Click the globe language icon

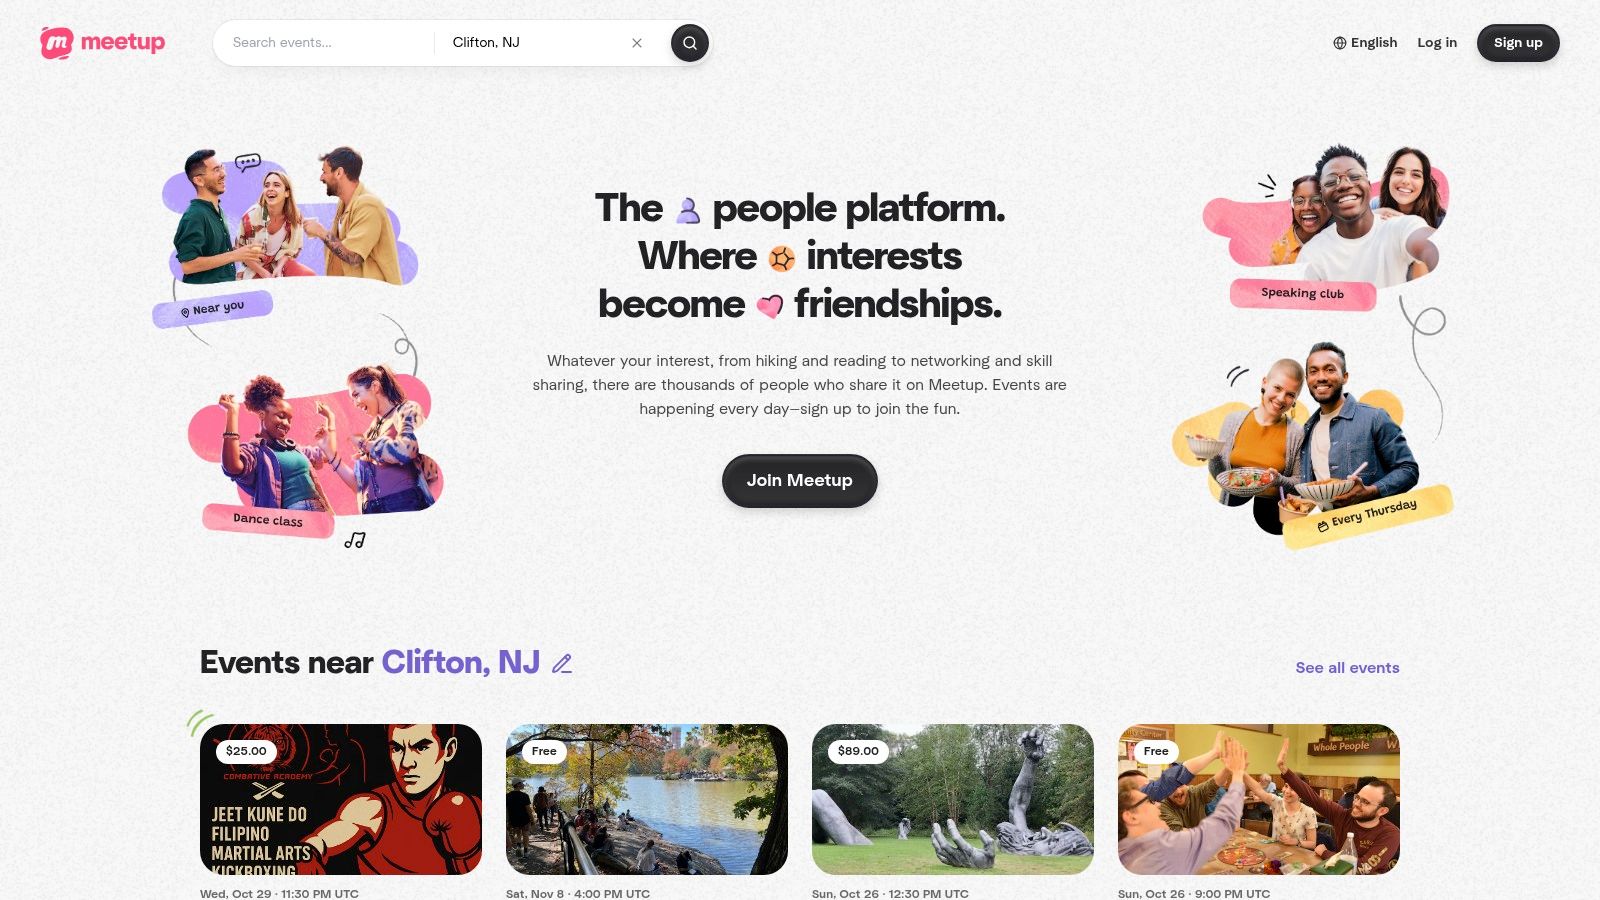[x=1340, y=43]
